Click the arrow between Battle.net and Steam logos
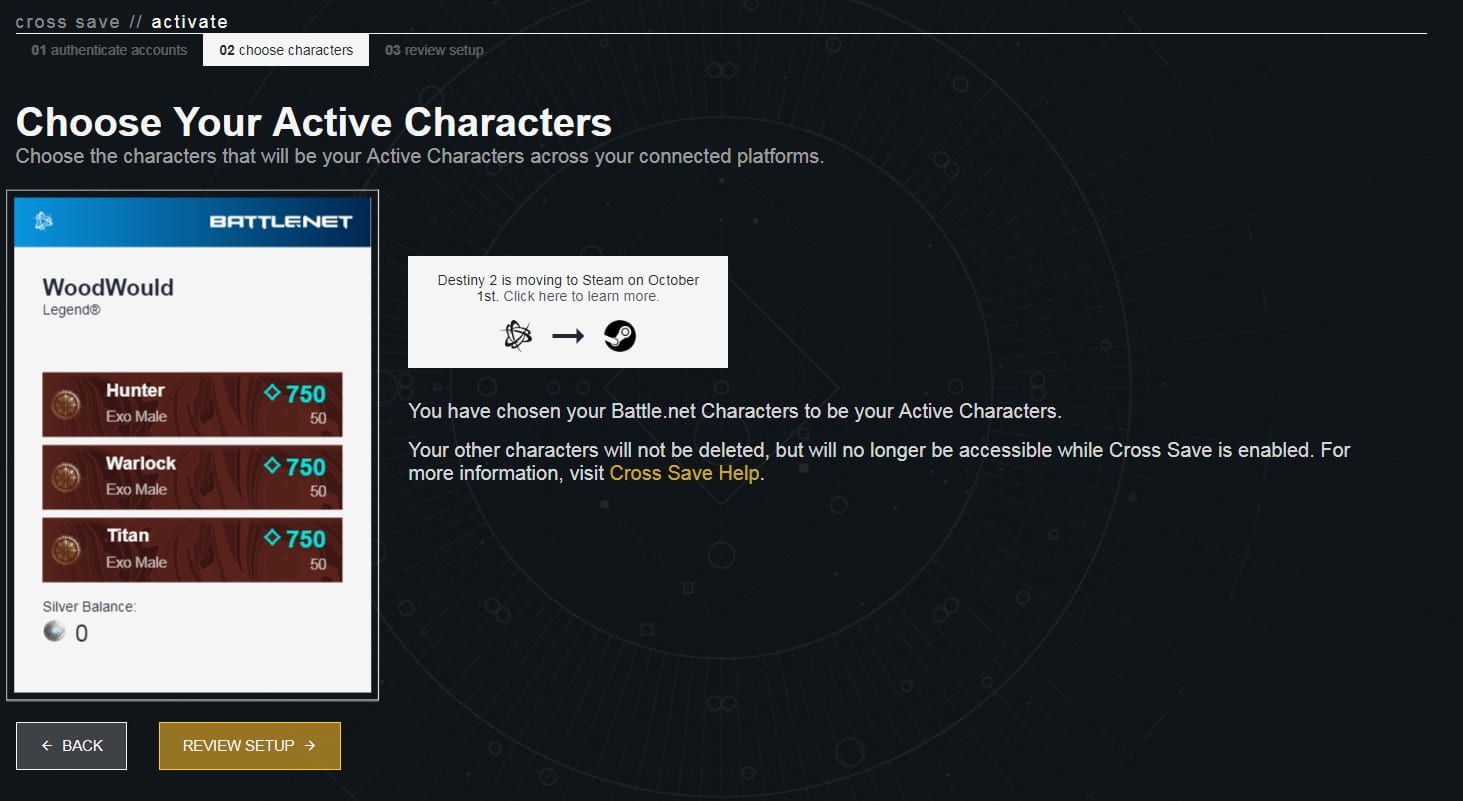 pos(568,337)
